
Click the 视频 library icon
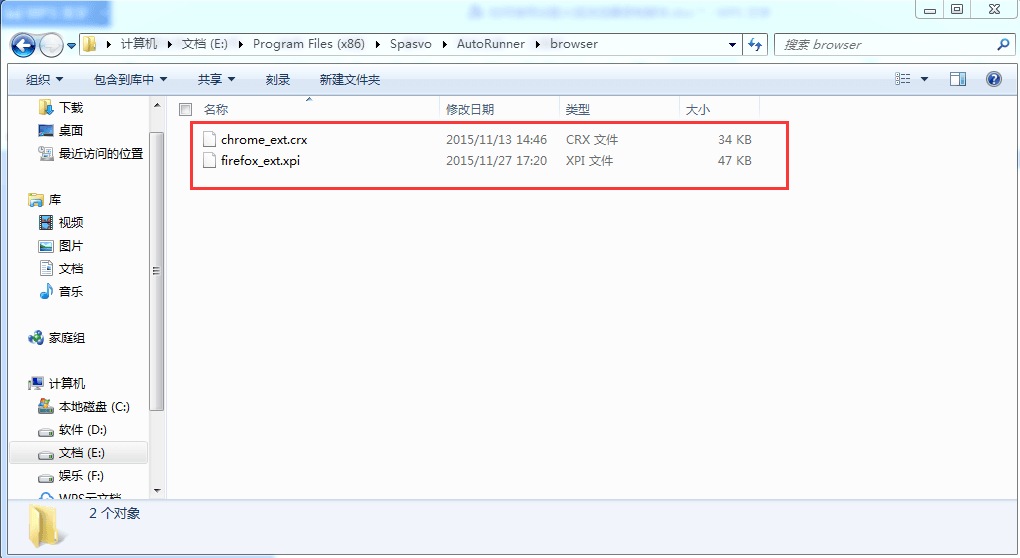click(x=46, y=222)
